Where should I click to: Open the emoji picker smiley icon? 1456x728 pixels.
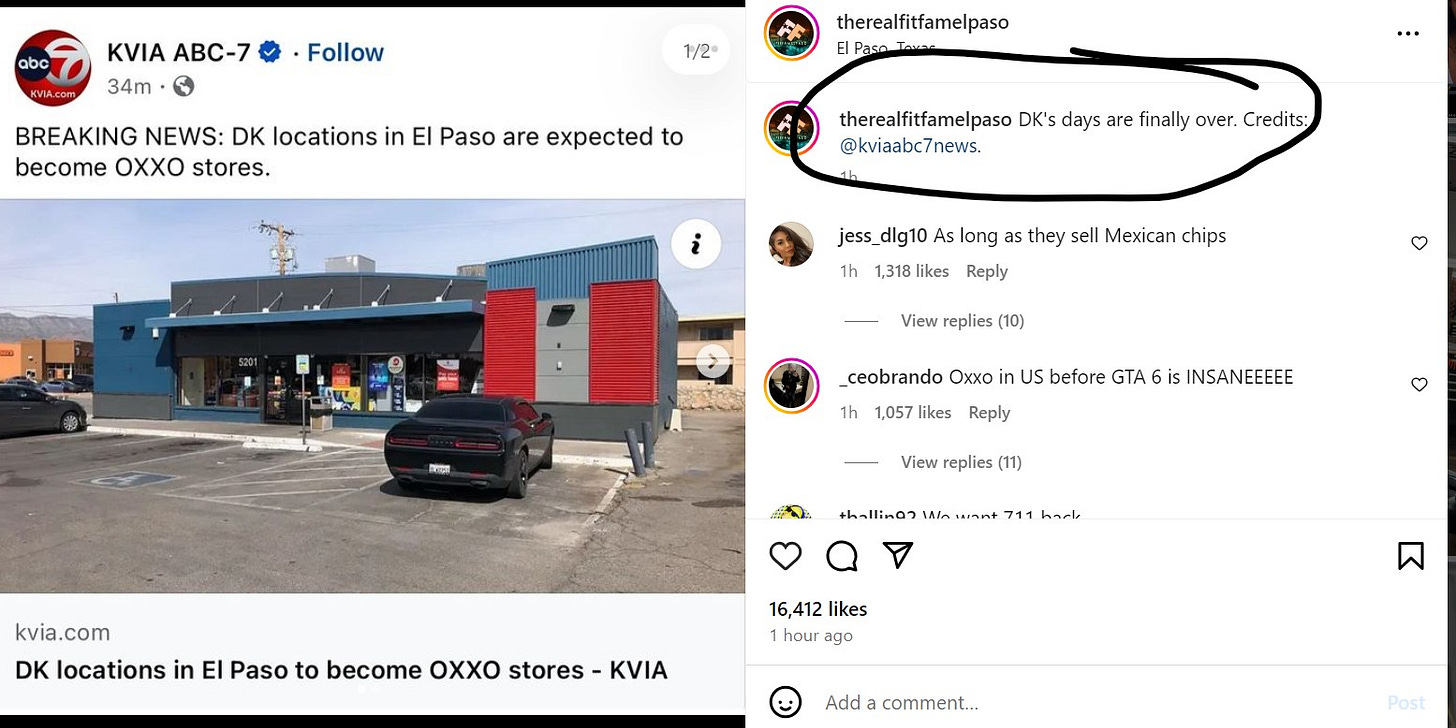coord(787,702)
